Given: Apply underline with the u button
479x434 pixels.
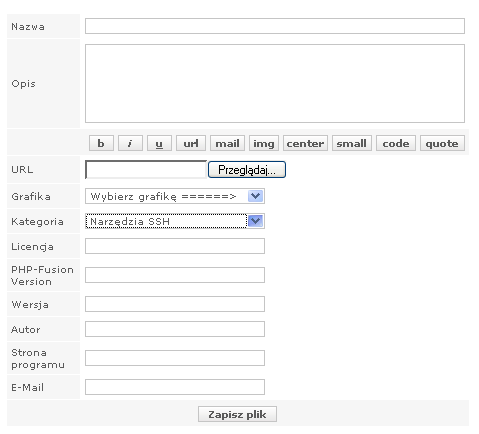Looking at the screenshot, I should pos(159,143).
